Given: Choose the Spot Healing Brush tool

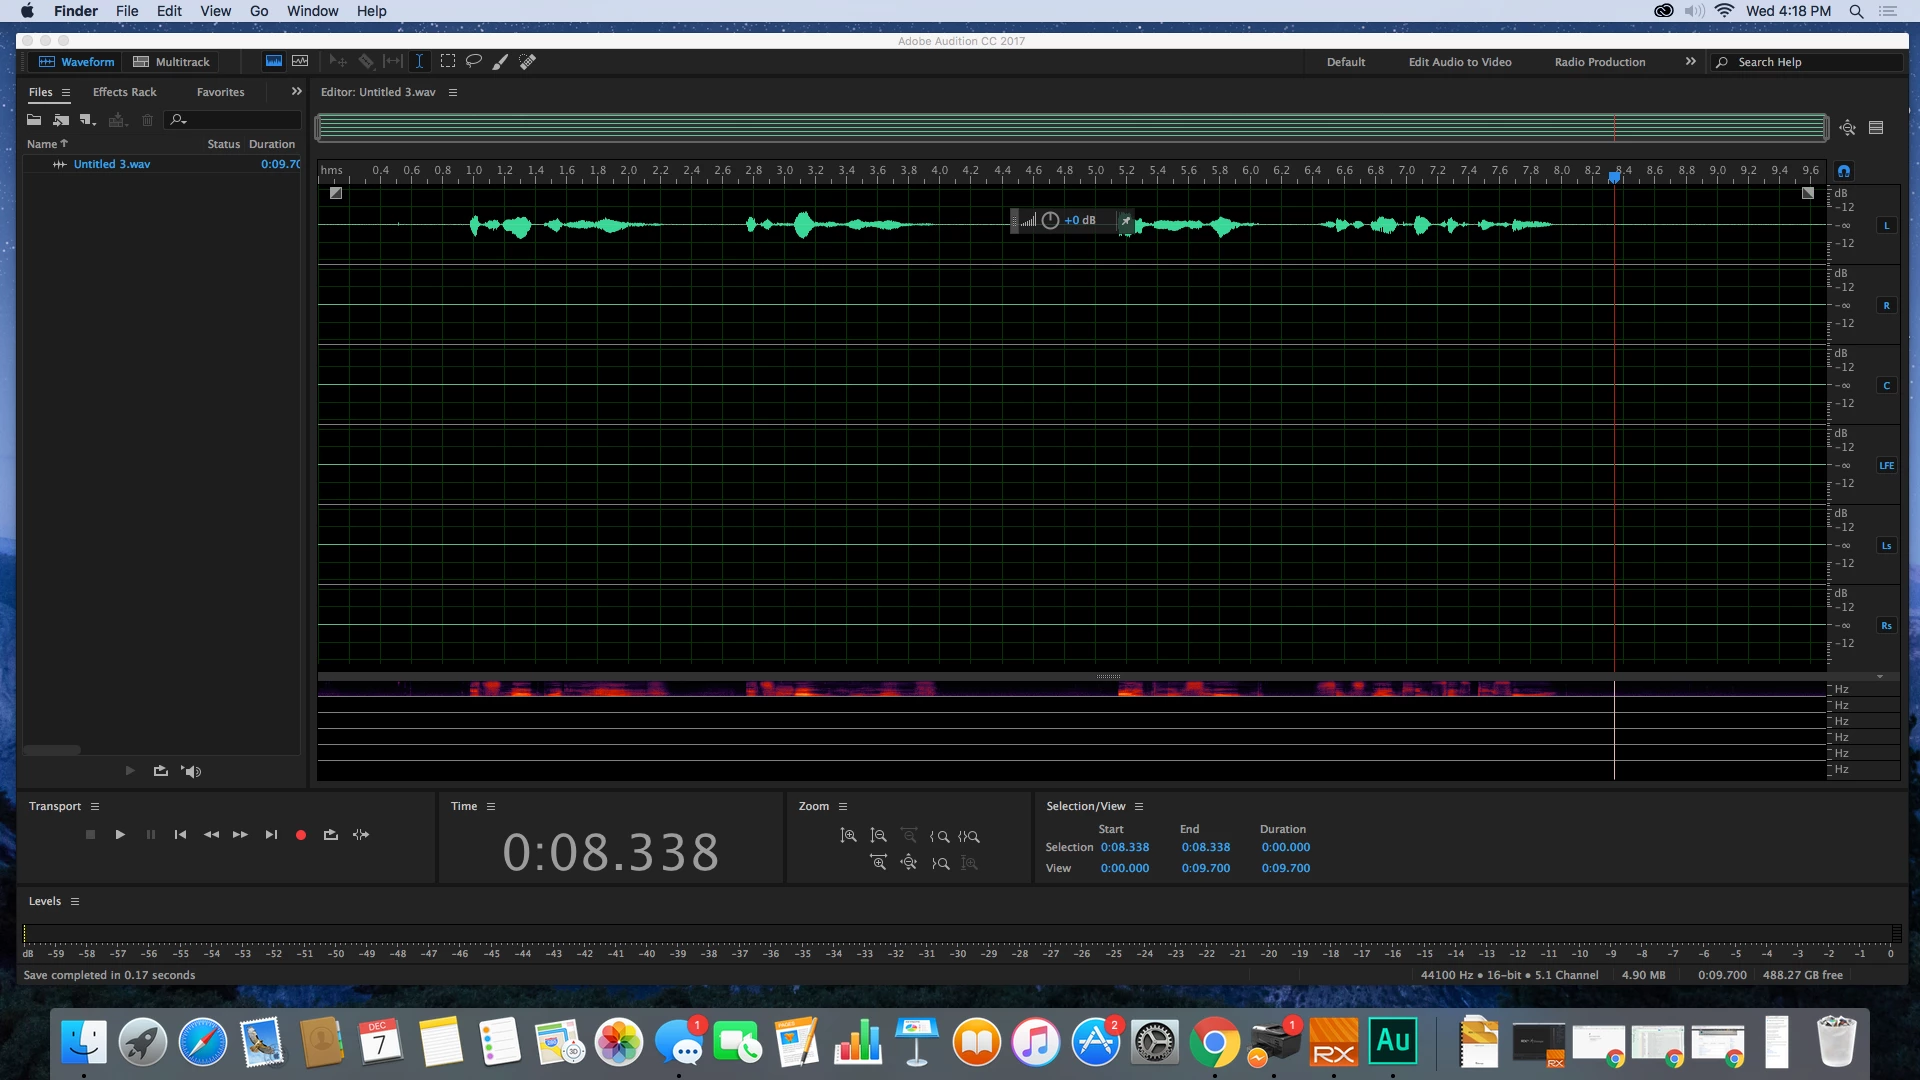Looking at the screenshot, I should pos(527,61).
